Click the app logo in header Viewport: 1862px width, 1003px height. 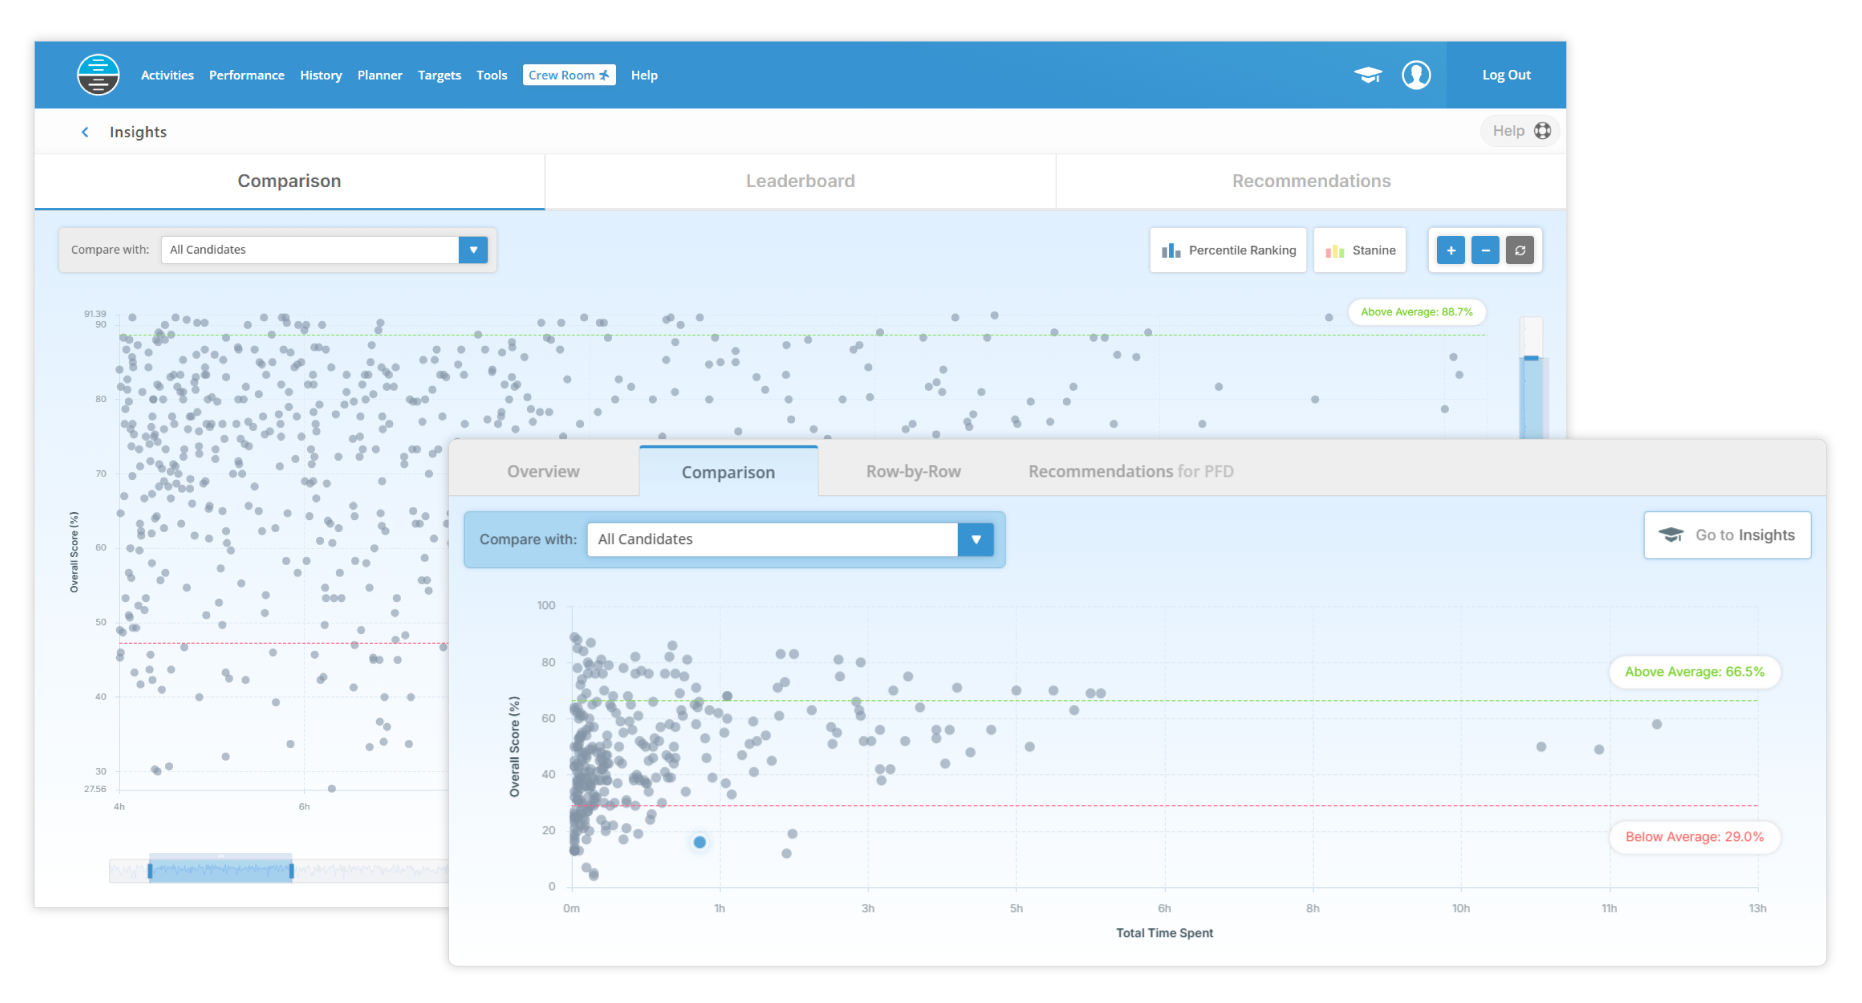(98, 75)
